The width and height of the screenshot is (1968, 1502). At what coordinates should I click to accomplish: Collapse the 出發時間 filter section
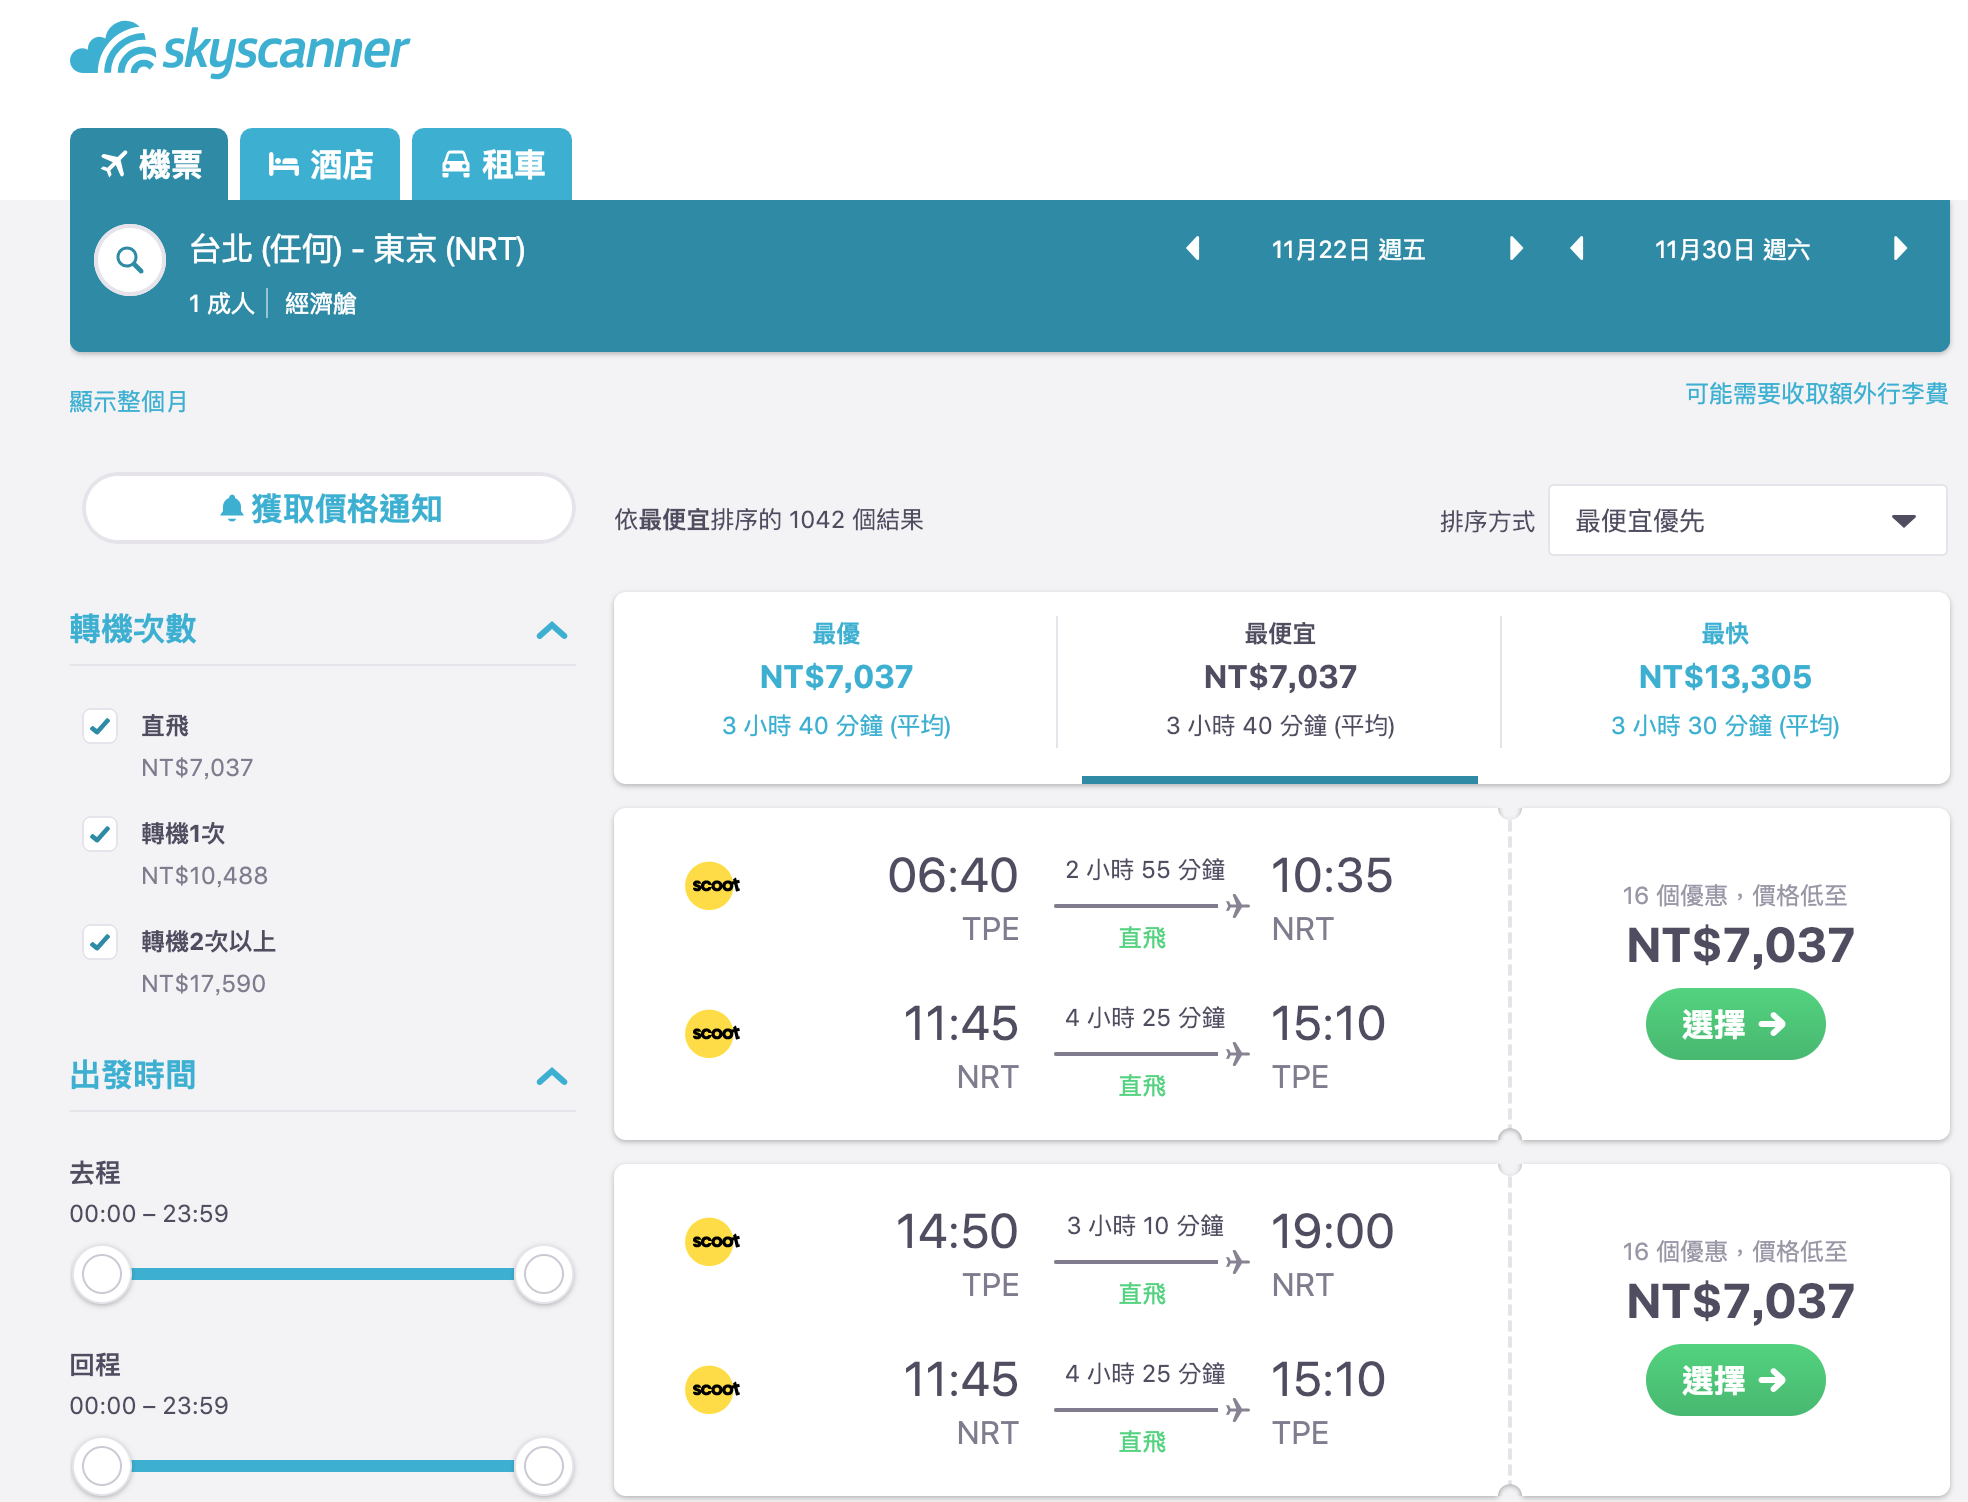click(x=552, y=1076)
